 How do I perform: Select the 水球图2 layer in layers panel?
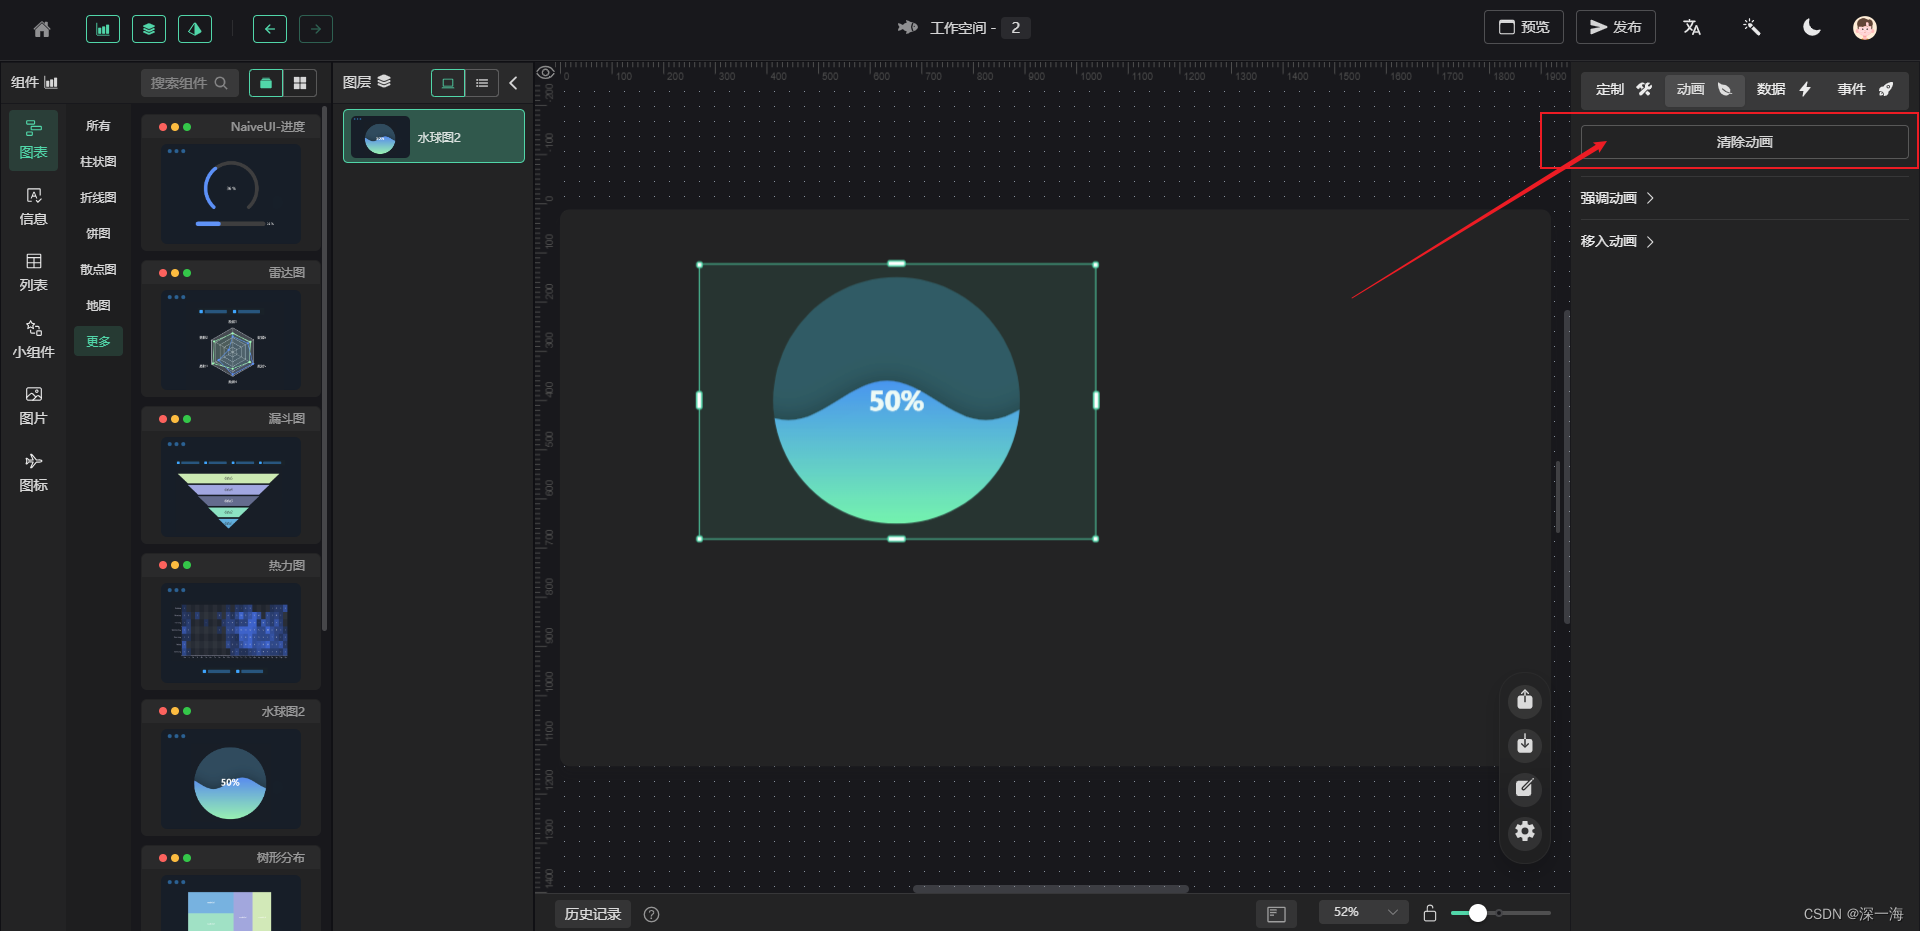point(433,136)
